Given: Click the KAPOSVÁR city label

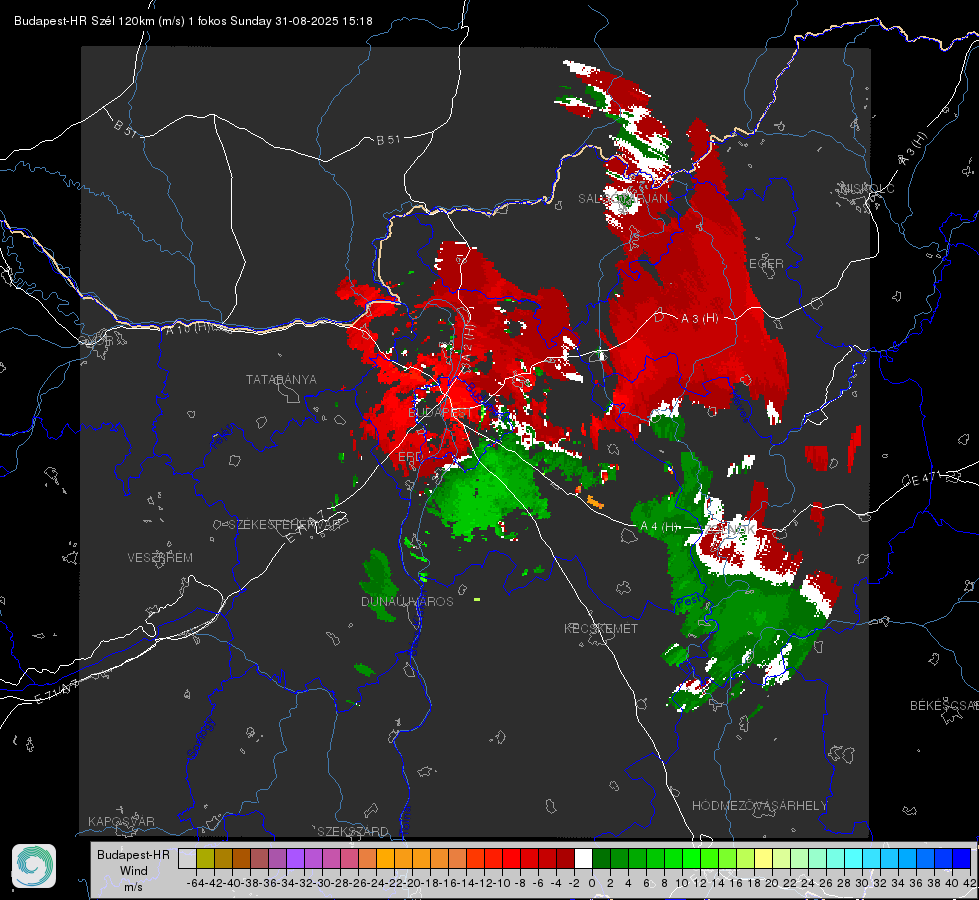Looking at the screenshot, I should pyautogui.click(x=121, y=822).
